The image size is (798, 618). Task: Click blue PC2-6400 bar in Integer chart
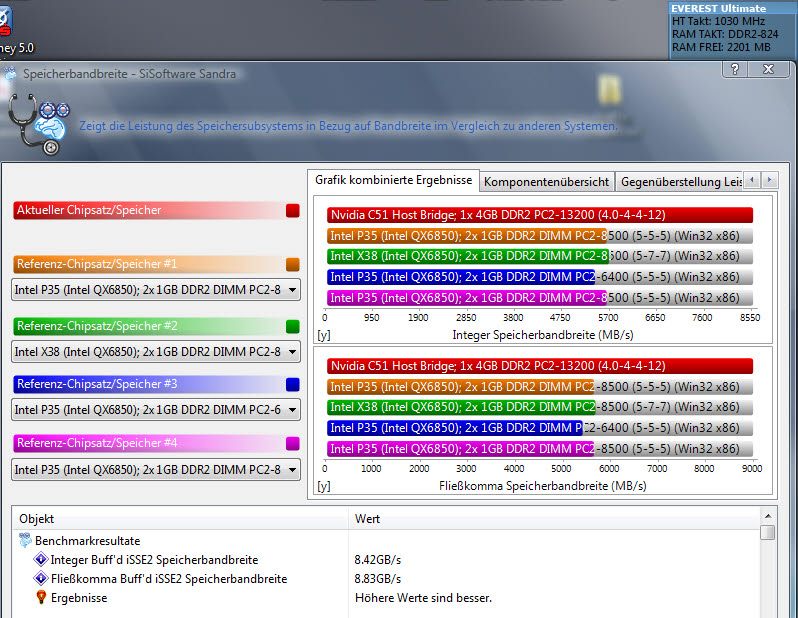coord(461,277)
